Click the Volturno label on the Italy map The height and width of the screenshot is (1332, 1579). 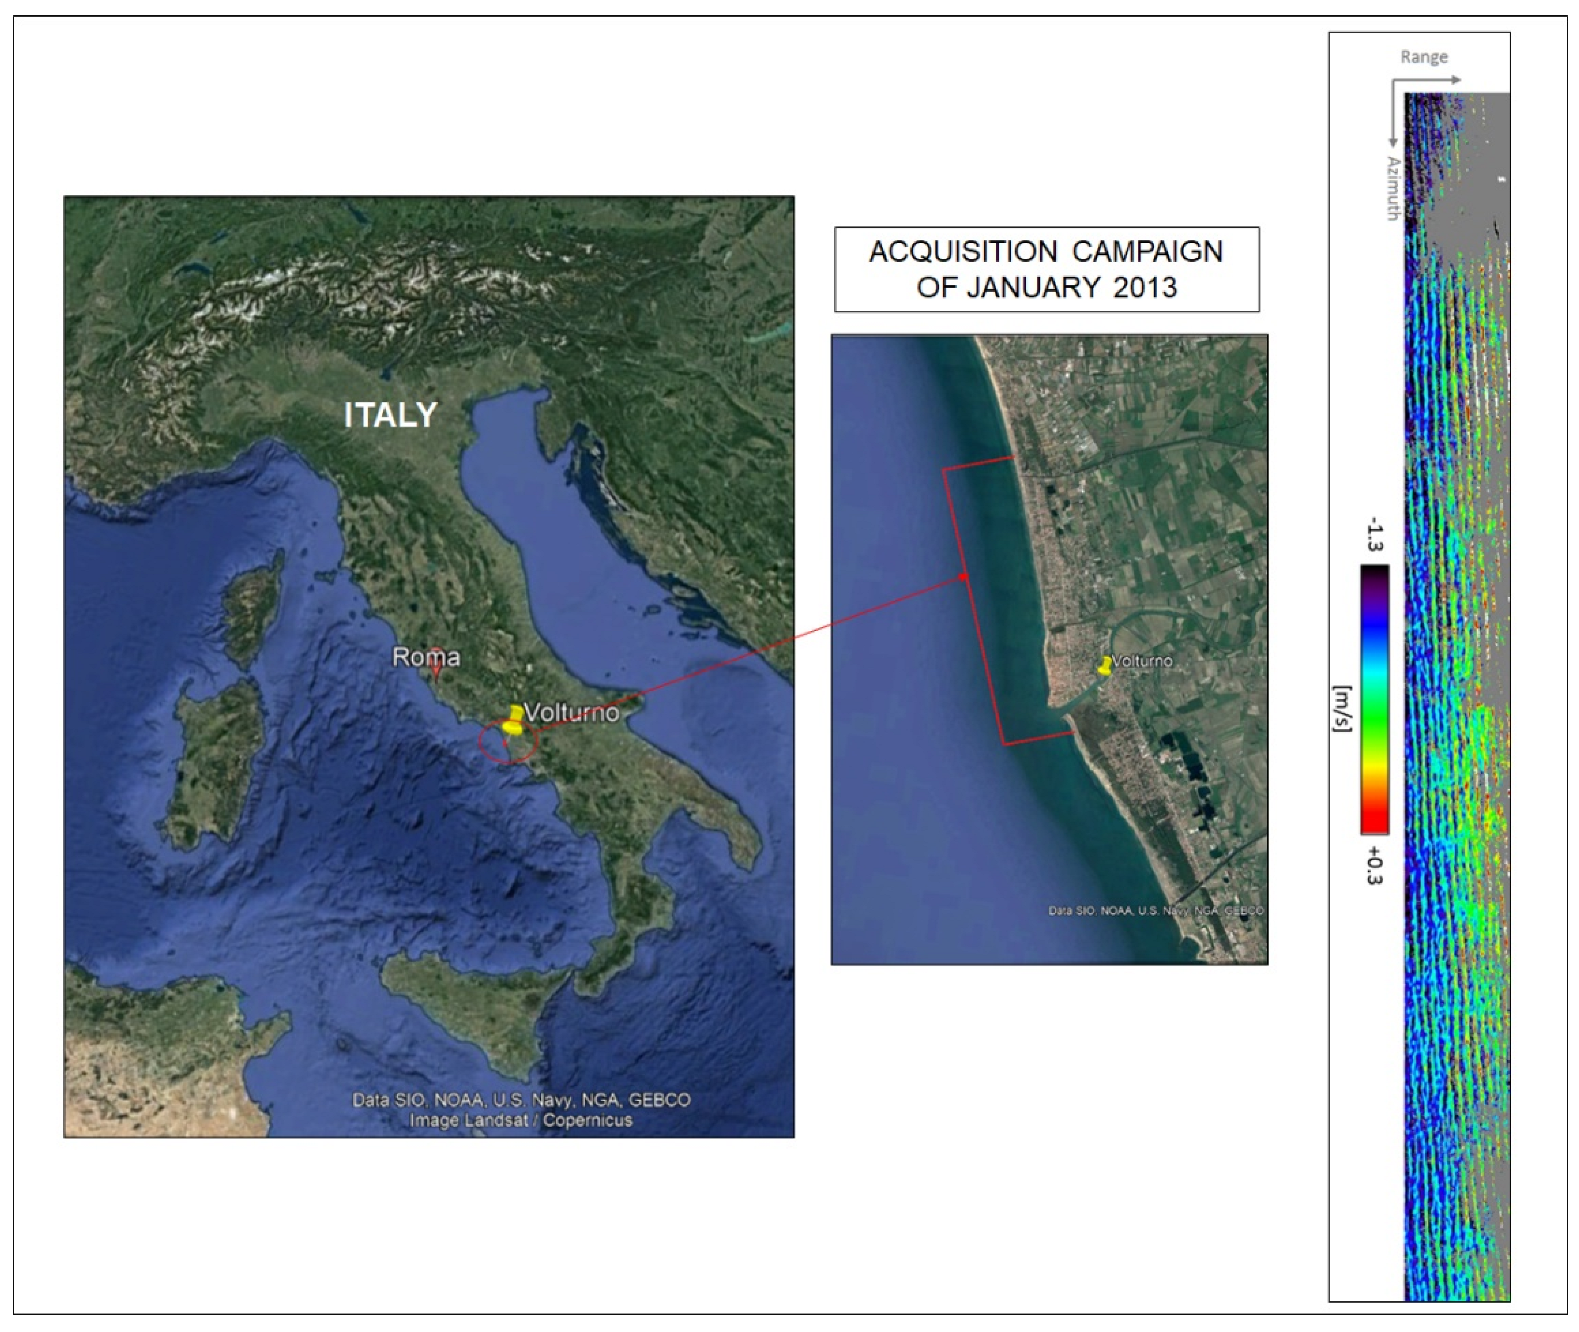572,712
